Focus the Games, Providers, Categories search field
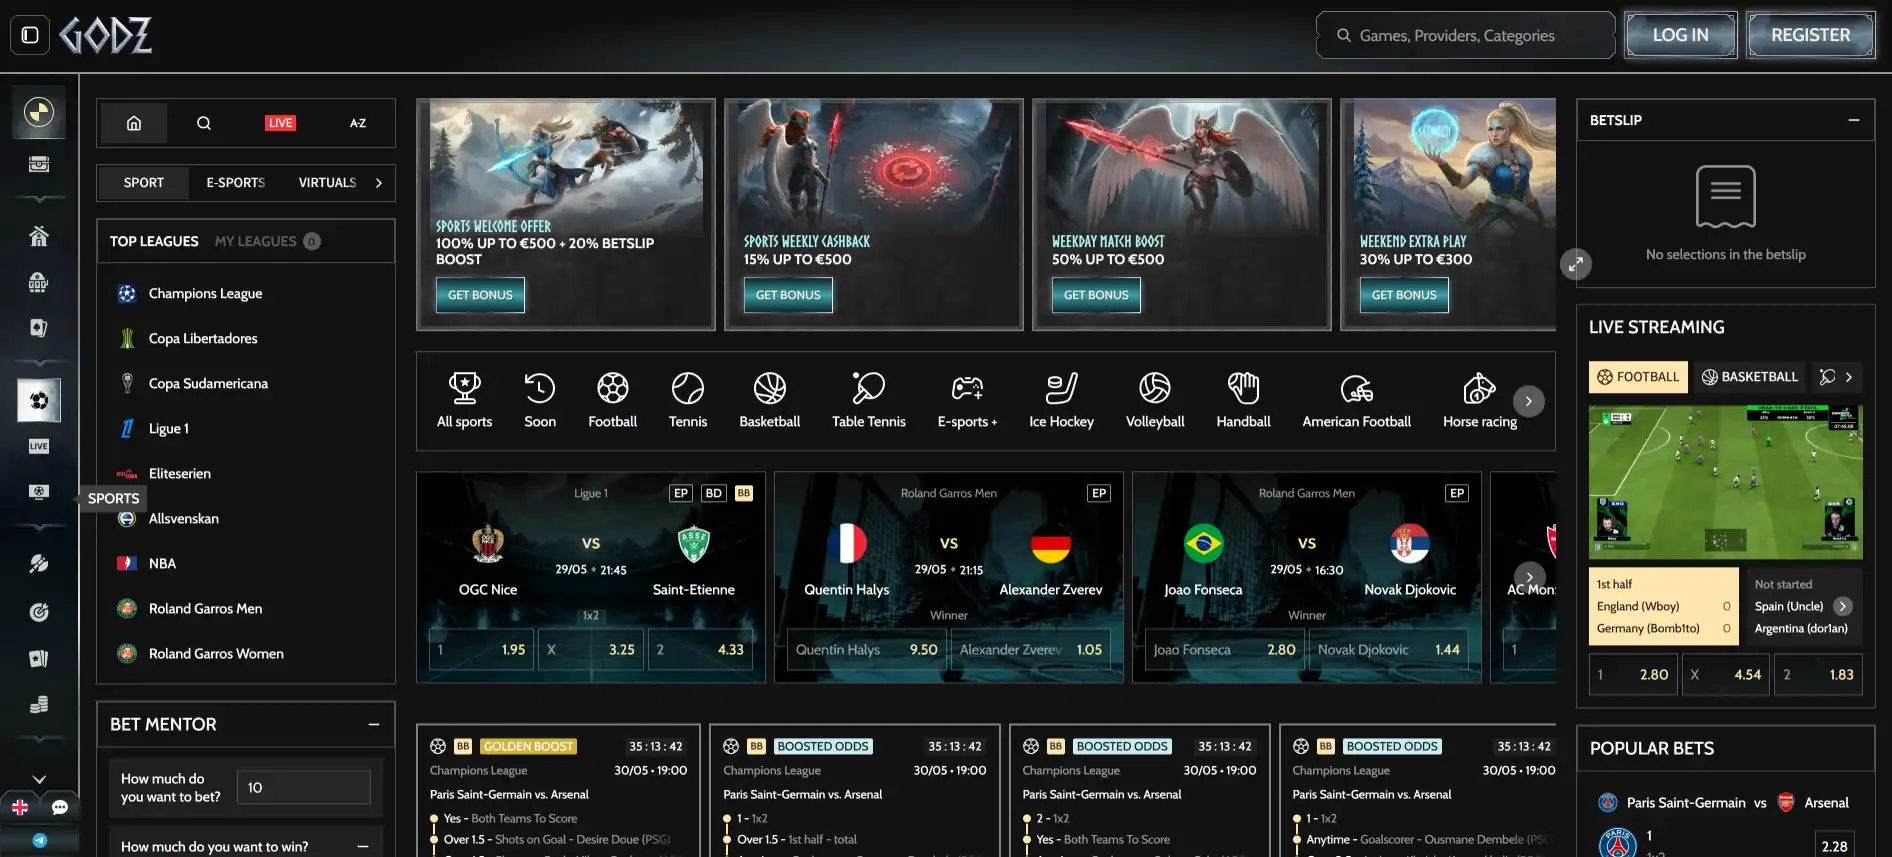The height and width of the screenshot is (857, 1892). tap(1465, 35)
